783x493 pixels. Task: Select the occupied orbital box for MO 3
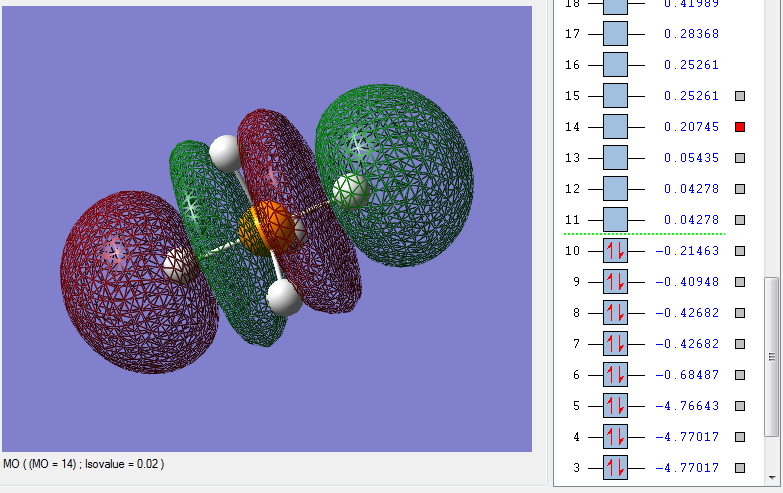[615, 468]
